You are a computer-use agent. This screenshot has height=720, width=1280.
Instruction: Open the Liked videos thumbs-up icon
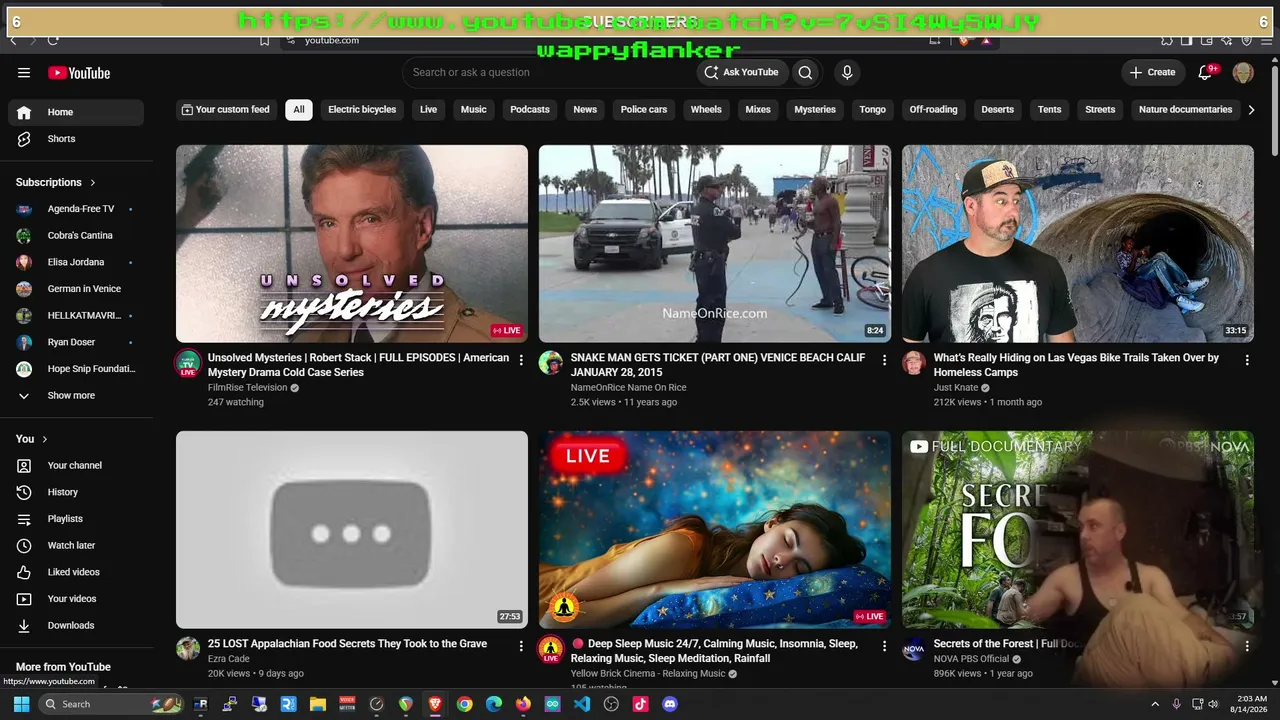click(x=24, y=572)
